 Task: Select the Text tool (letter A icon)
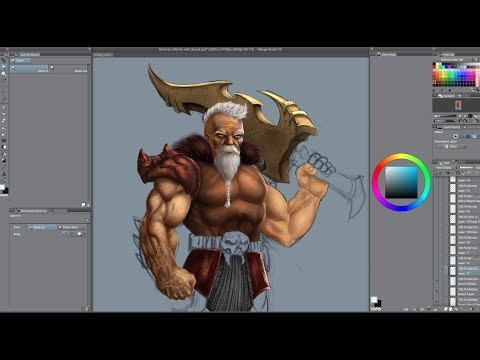coord(4,174)
